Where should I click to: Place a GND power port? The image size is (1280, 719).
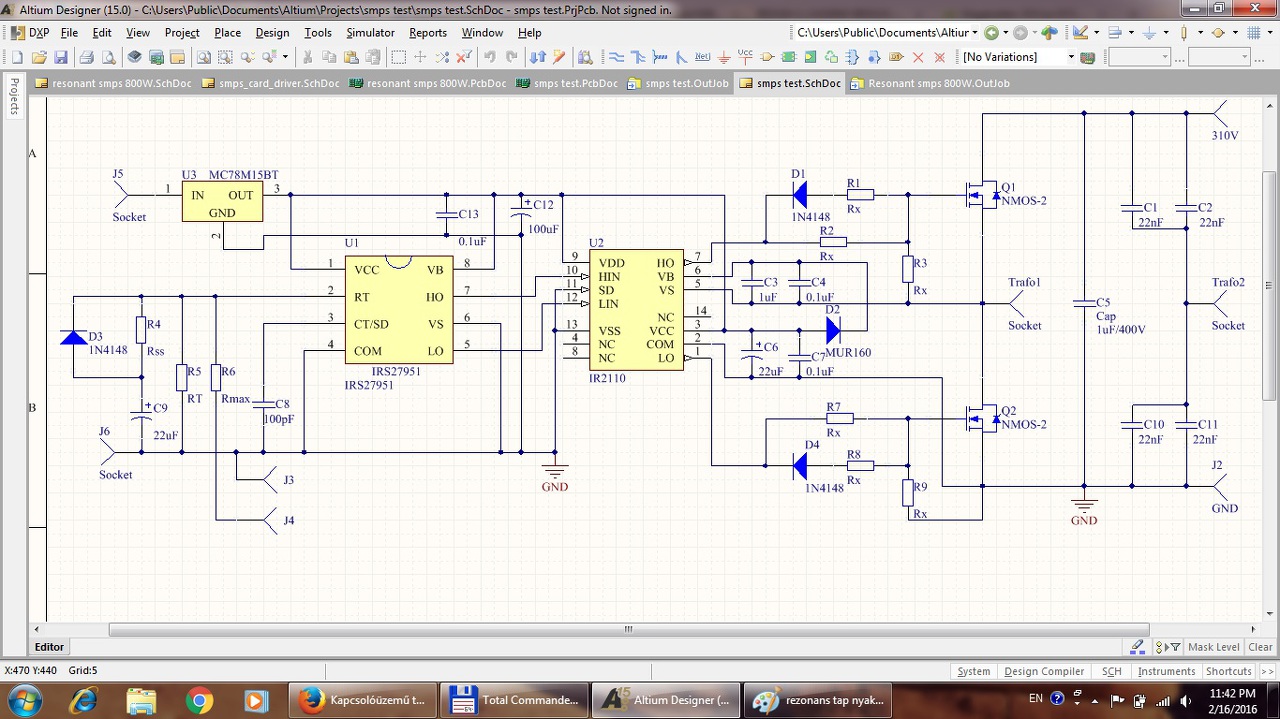pyautogui.click(x=724, y=57)
